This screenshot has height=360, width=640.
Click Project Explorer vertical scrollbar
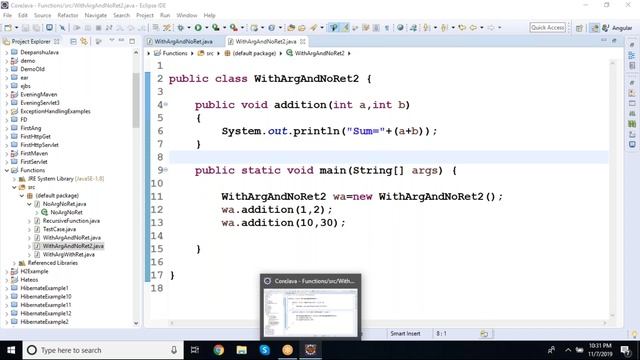tap(136, 100)
